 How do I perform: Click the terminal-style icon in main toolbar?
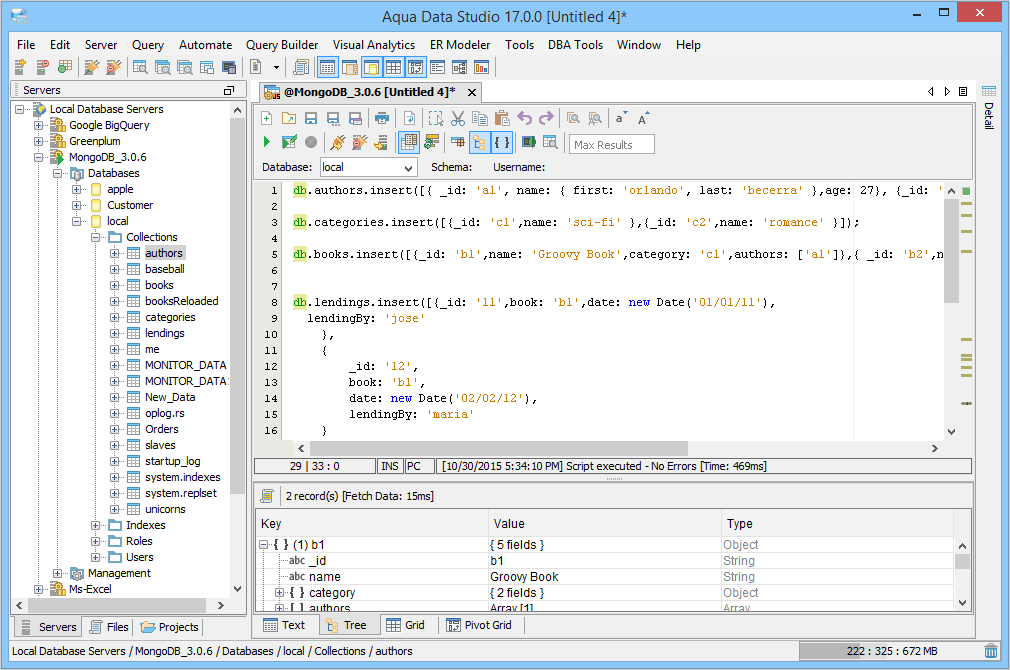pyautogui.click(x=229, y=67)
